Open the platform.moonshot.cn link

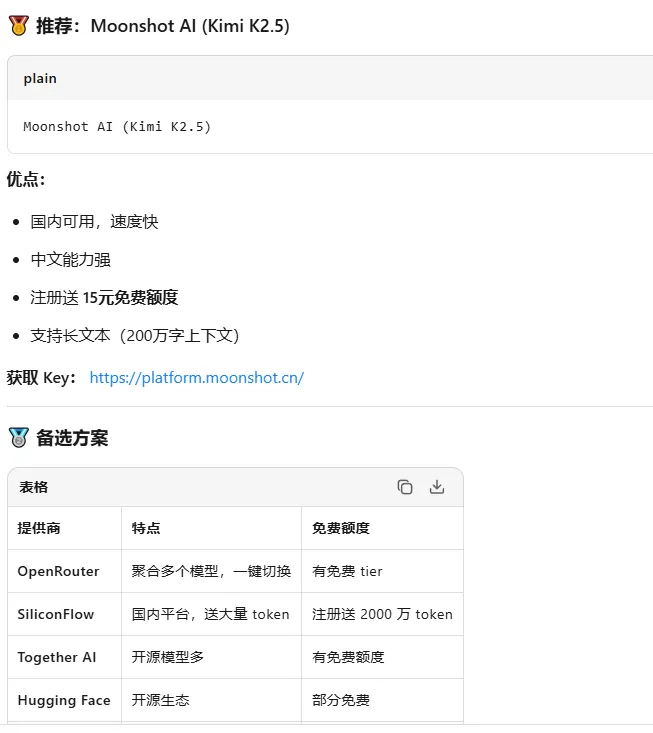pos(197,378)
